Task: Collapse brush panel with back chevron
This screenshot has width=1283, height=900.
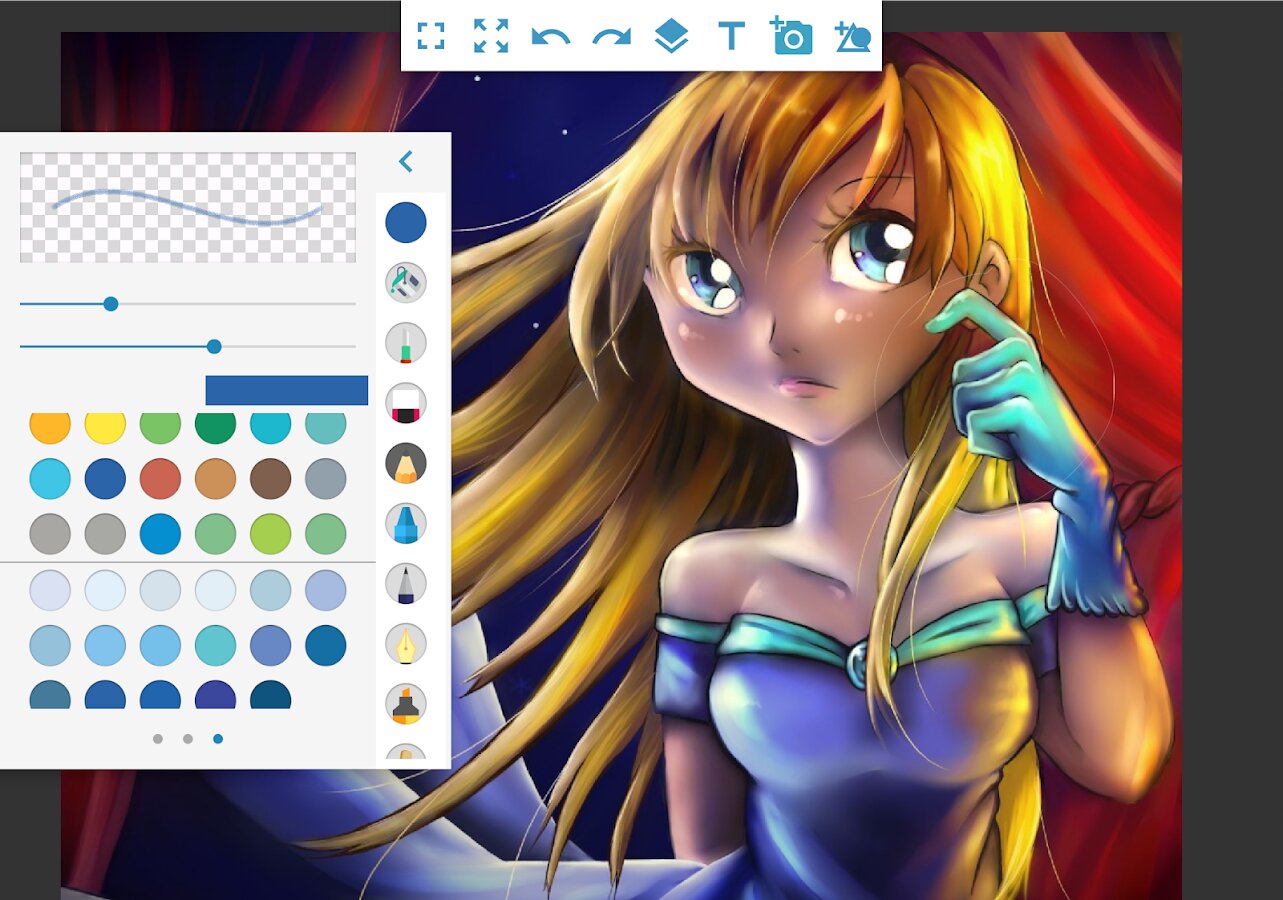Action: [x=405, y=161]
